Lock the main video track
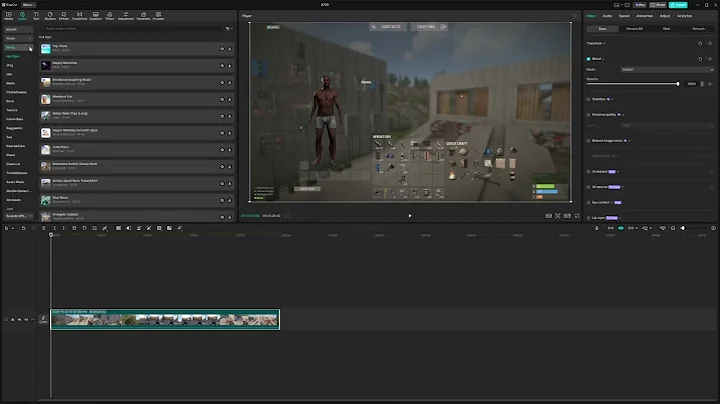Viewport: 720px width, 404px height. pos(12,320)
